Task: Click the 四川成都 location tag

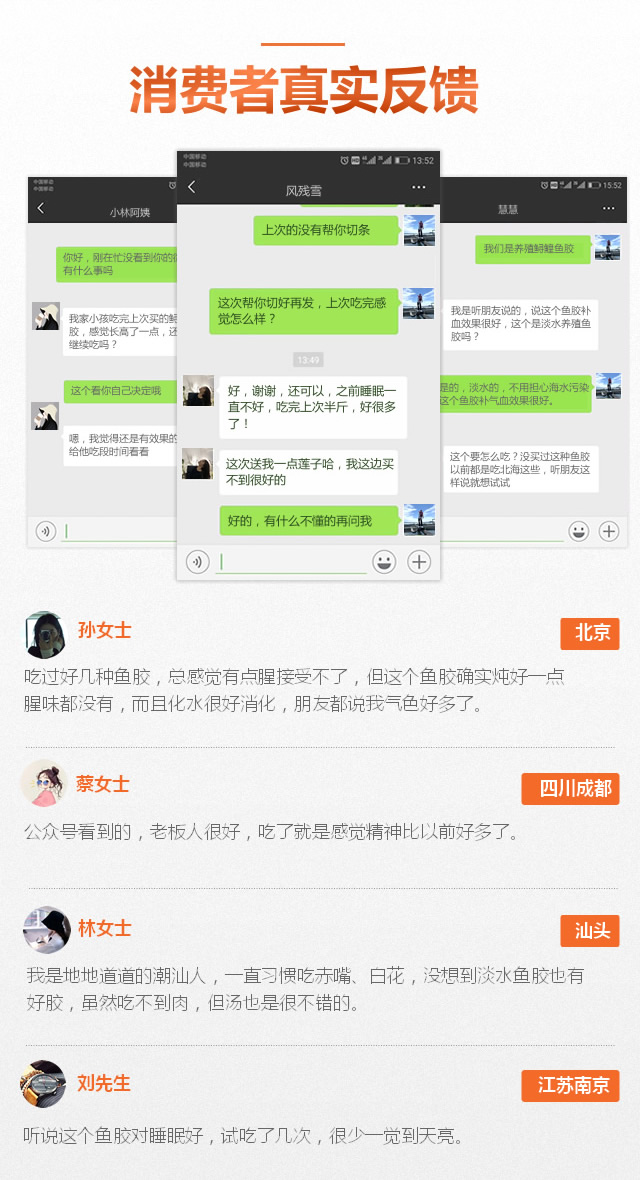Action: coord(570,789)
